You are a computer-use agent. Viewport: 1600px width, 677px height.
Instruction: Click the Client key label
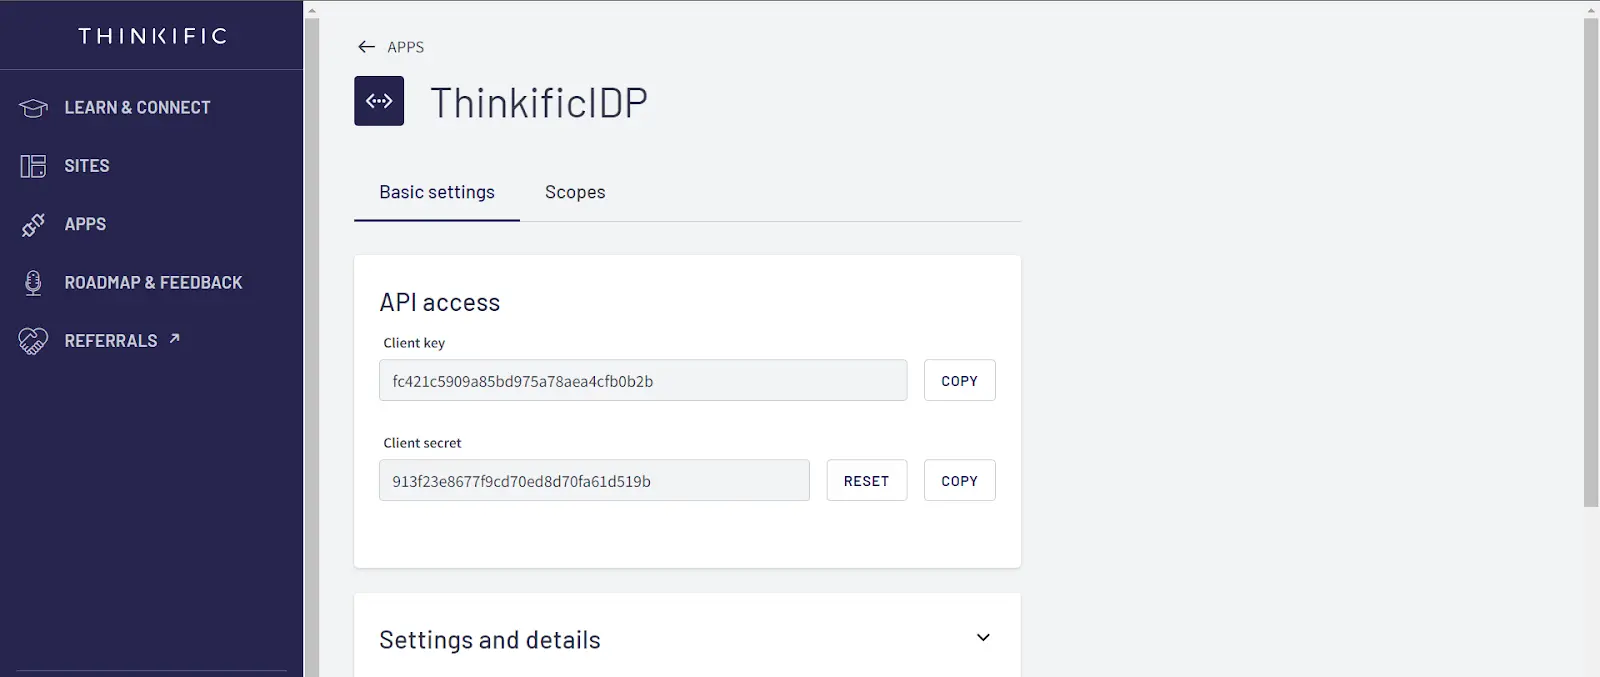(x=414, y=343)
